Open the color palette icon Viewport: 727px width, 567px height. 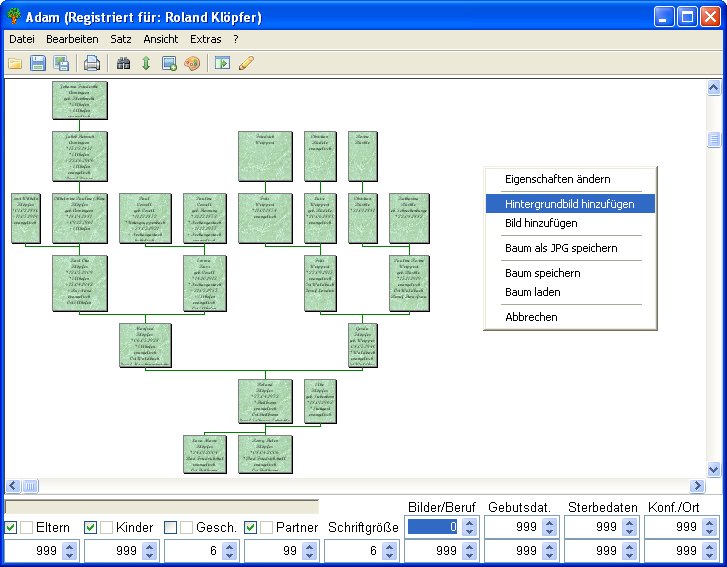click(192, 63)
